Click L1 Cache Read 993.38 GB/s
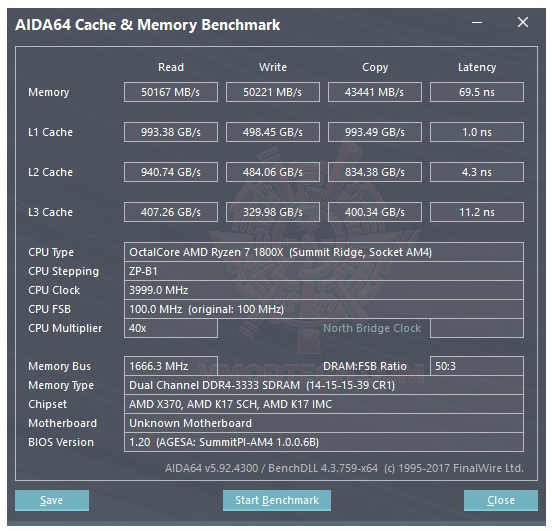This screenshot has width=552, height=531. click(171, 132)
